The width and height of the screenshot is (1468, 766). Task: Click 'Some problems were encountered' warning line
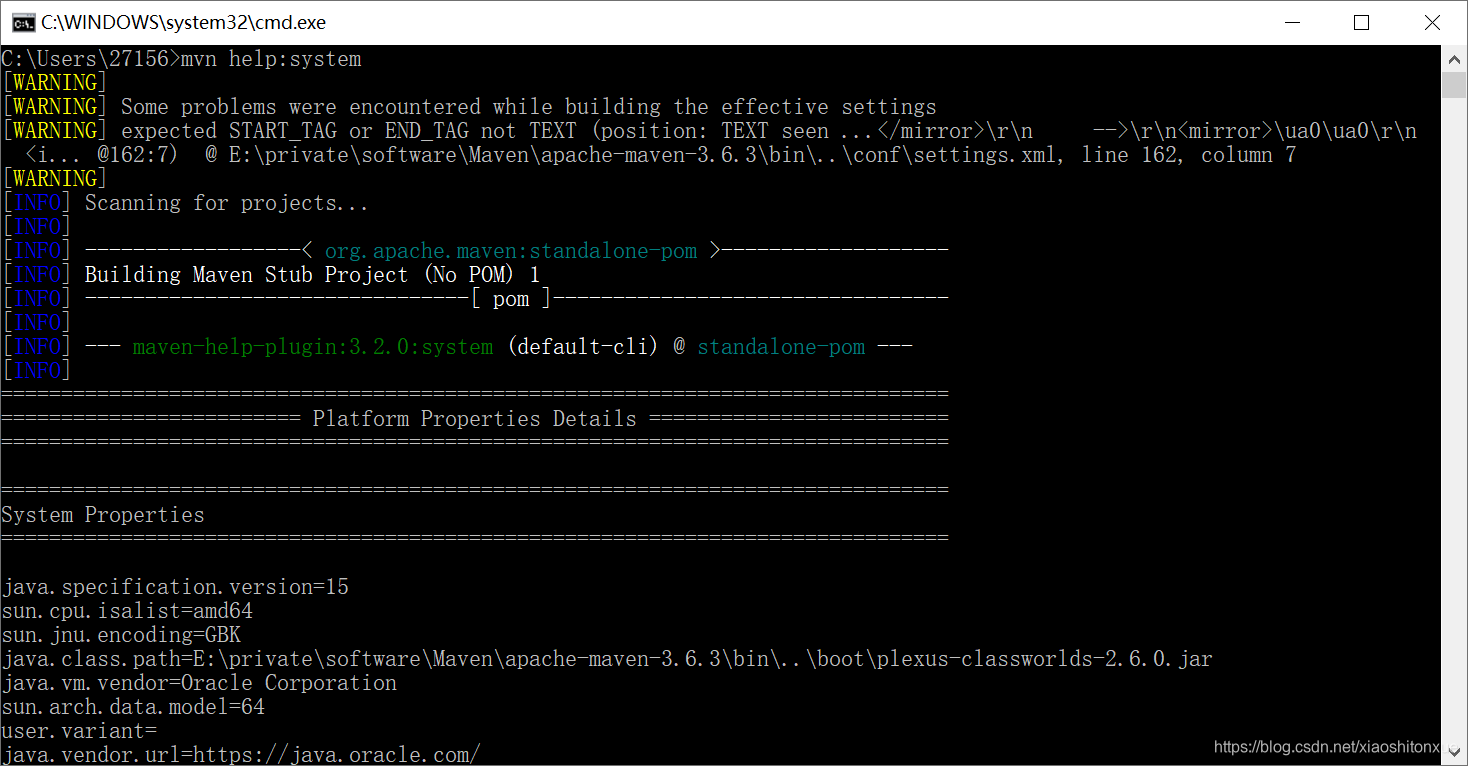(x=529, y=107)
